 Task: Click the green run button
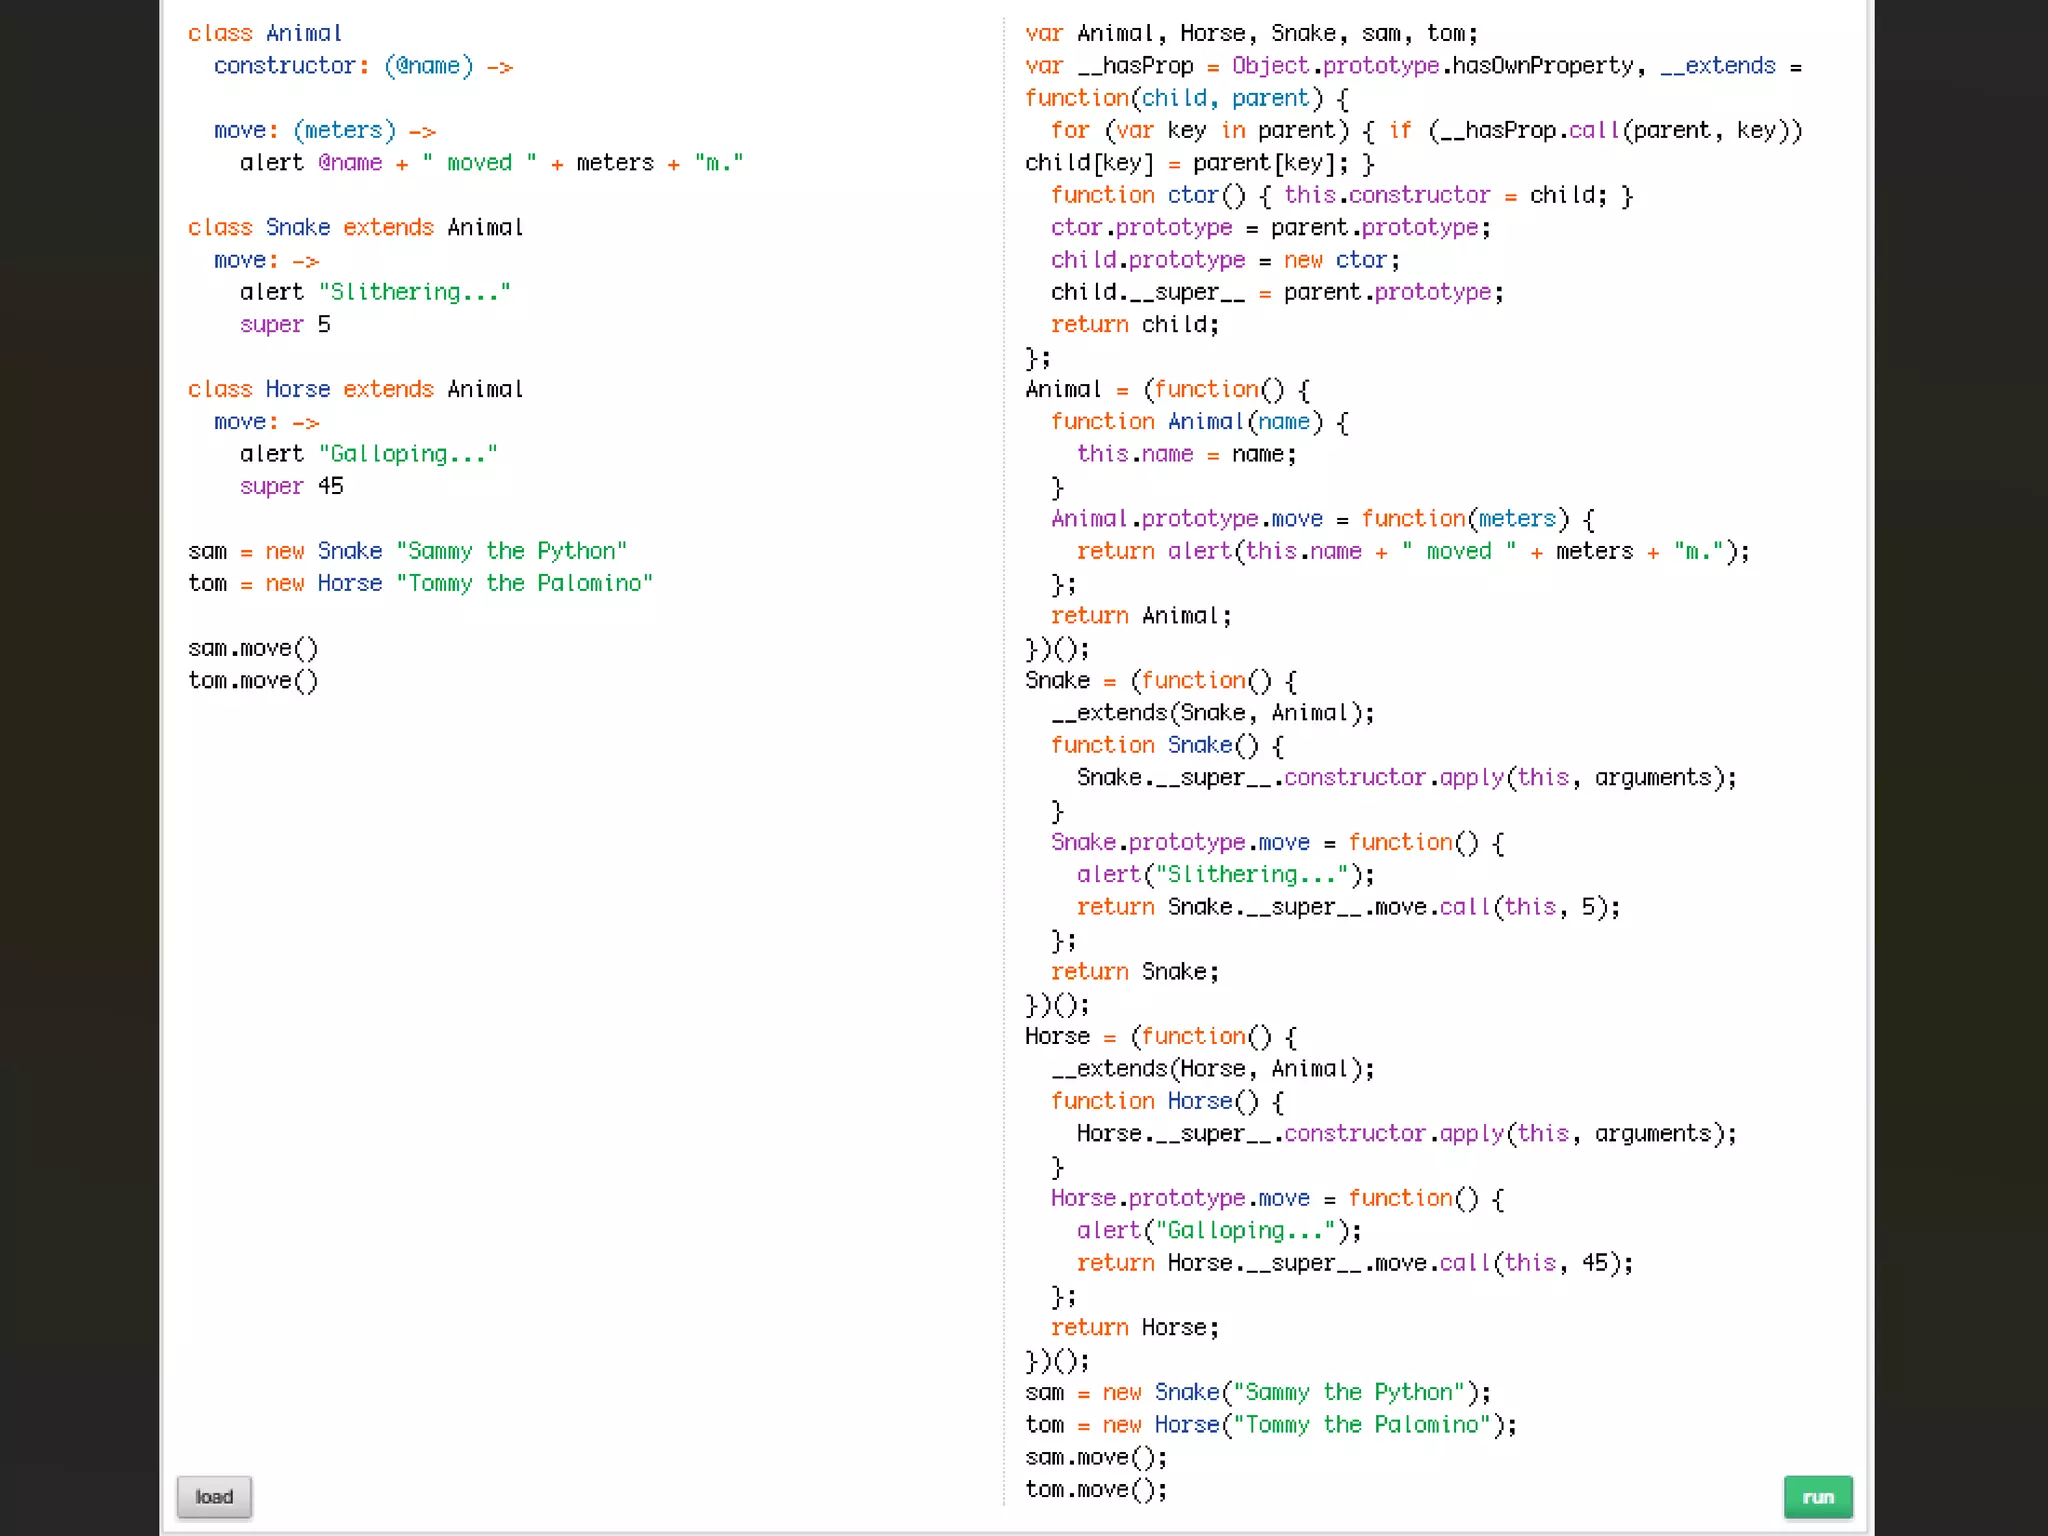[1817, 1496]
